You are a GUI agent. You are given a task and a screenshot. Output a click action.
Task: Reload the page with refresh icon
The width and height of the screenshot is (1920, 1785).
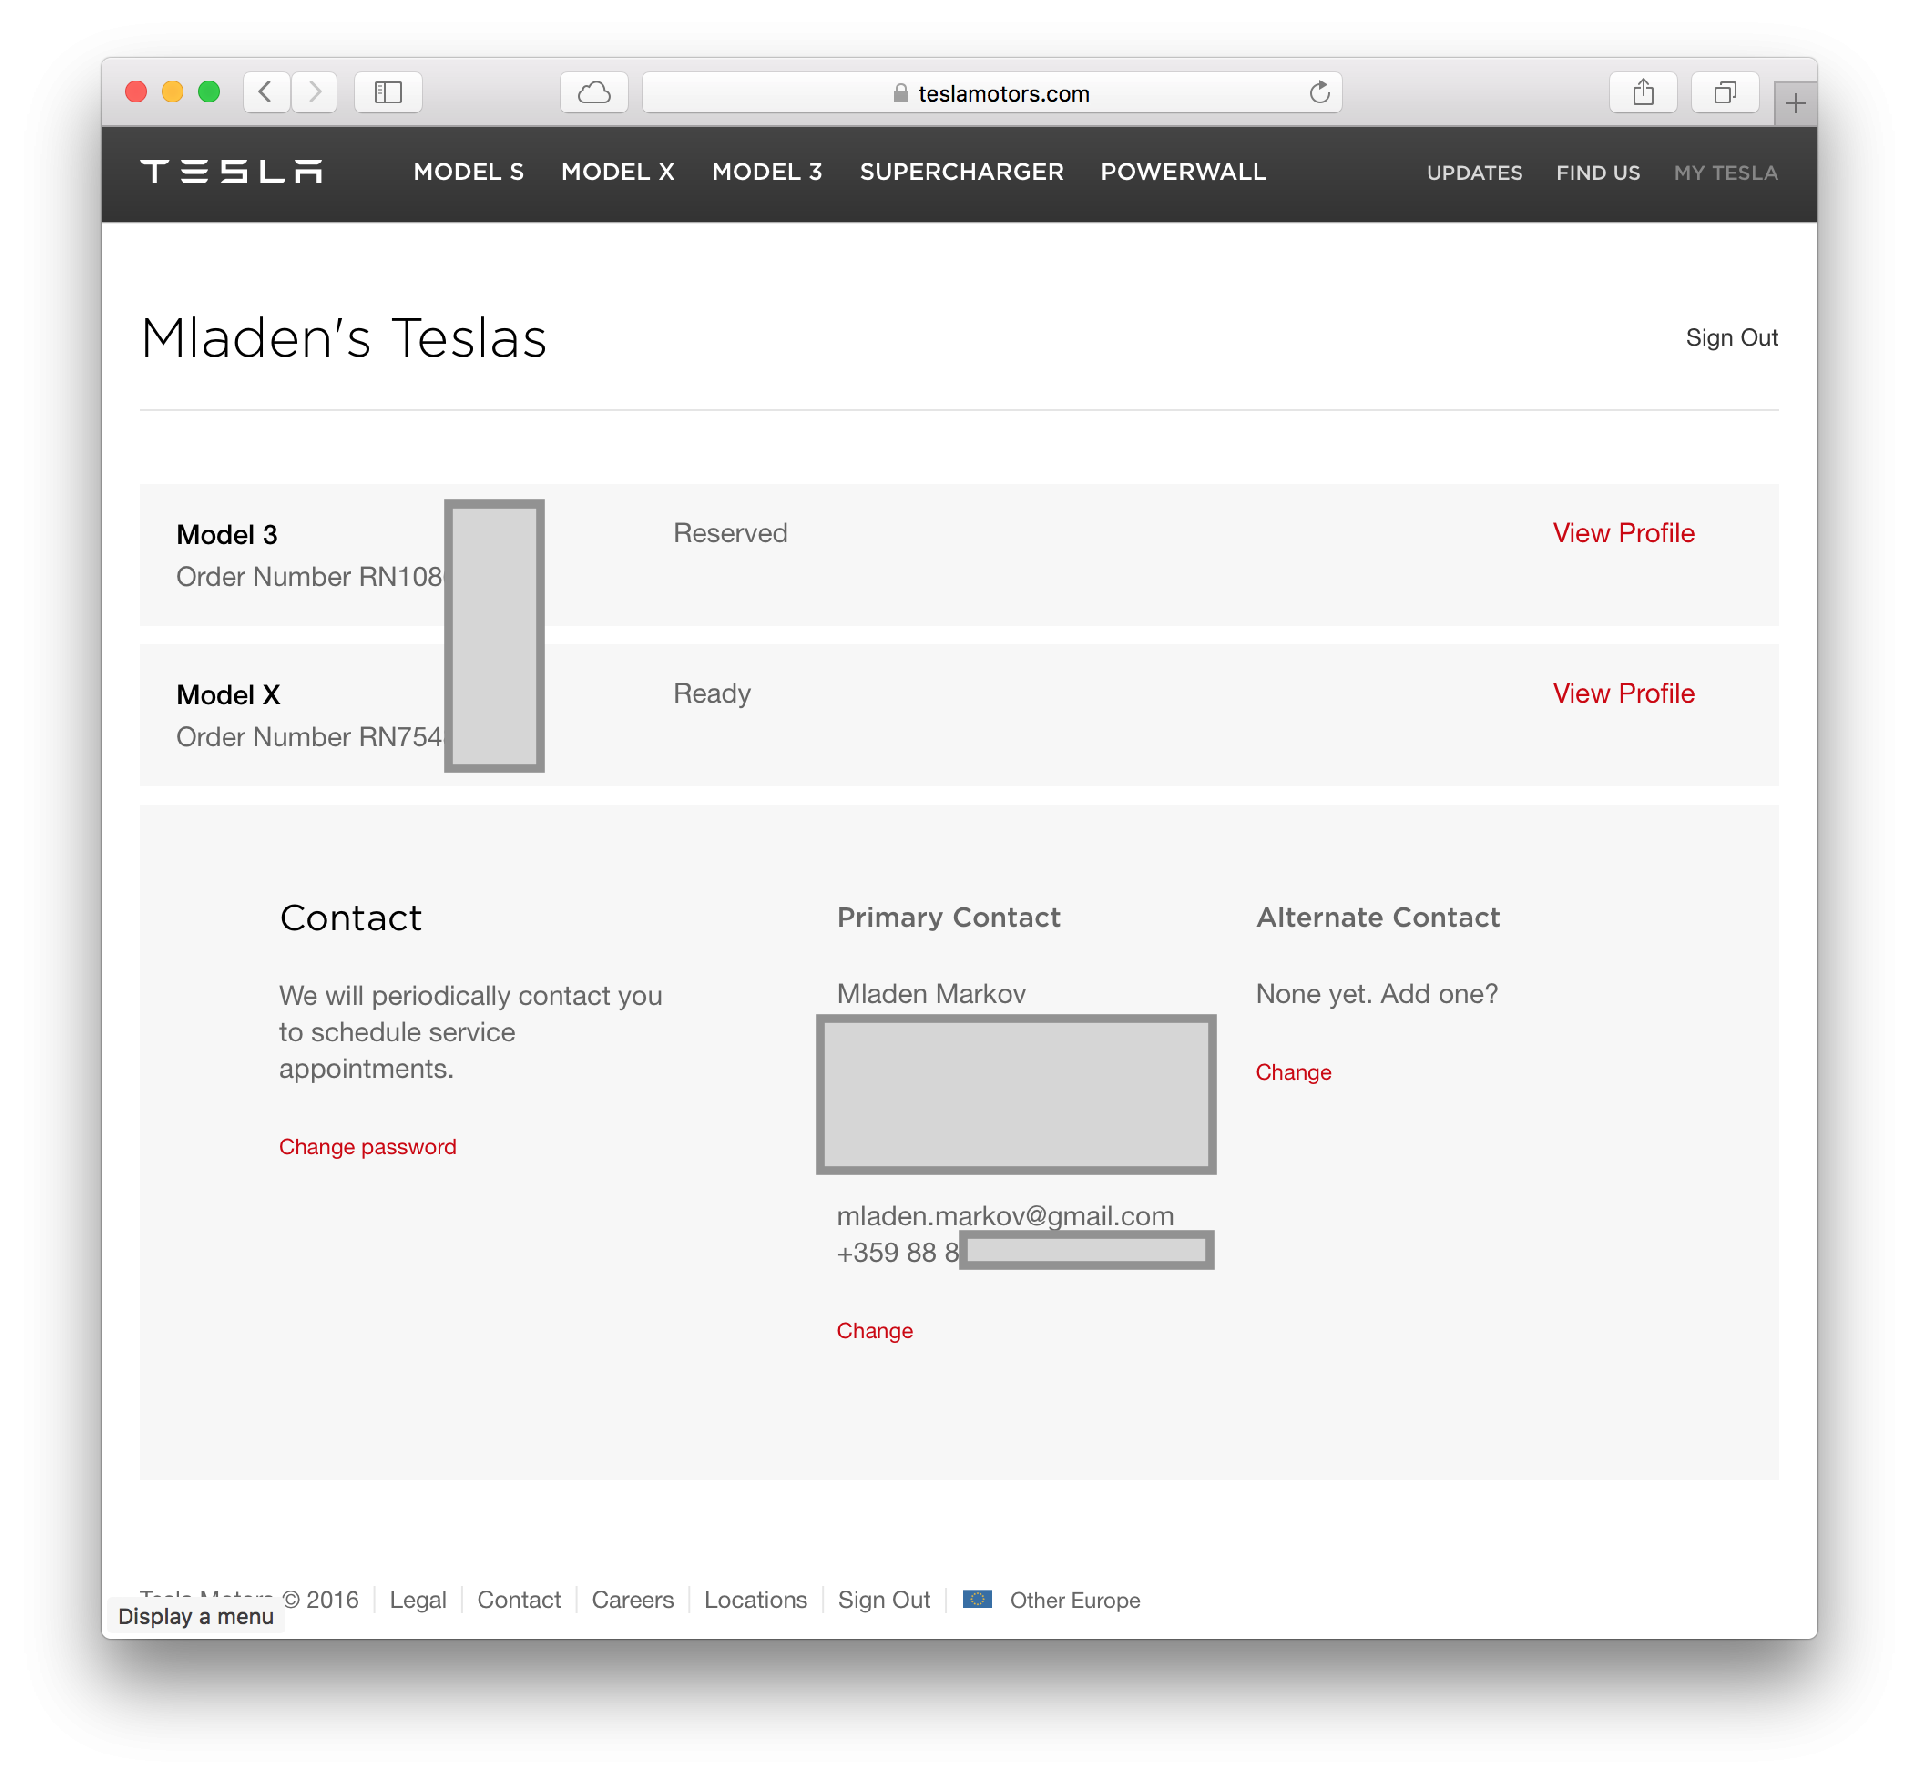pyautogui.click(x=1319, y=93)
